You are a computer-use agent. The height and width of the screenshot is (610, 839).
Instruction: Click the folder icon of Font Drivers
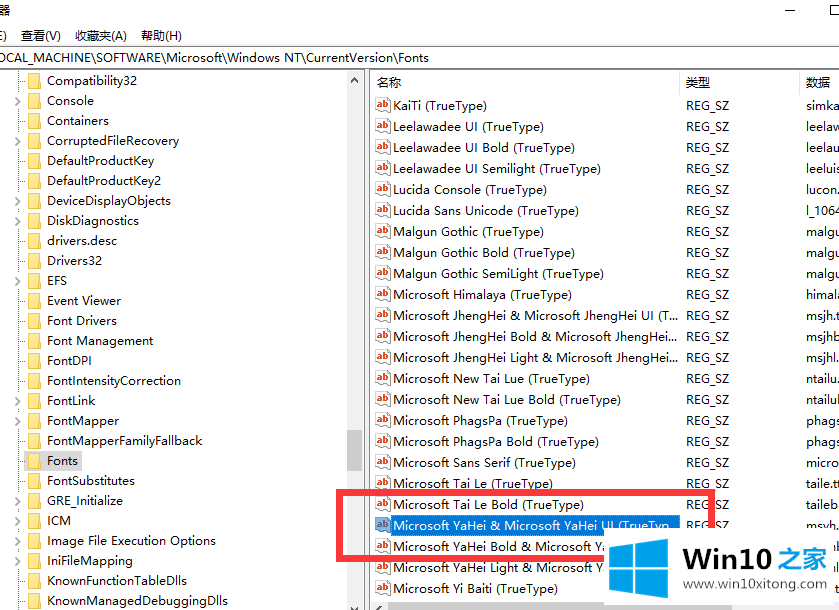[x=34, y=321]
